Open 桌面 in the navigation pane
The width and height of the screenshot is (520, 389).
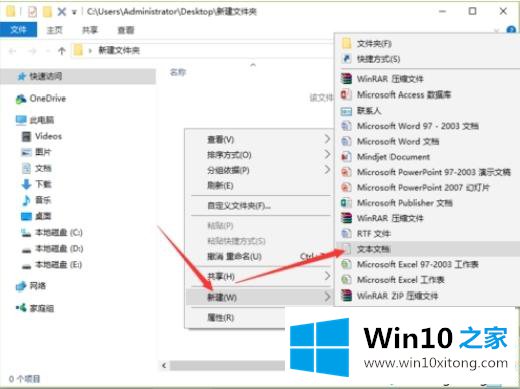point(43,216)
